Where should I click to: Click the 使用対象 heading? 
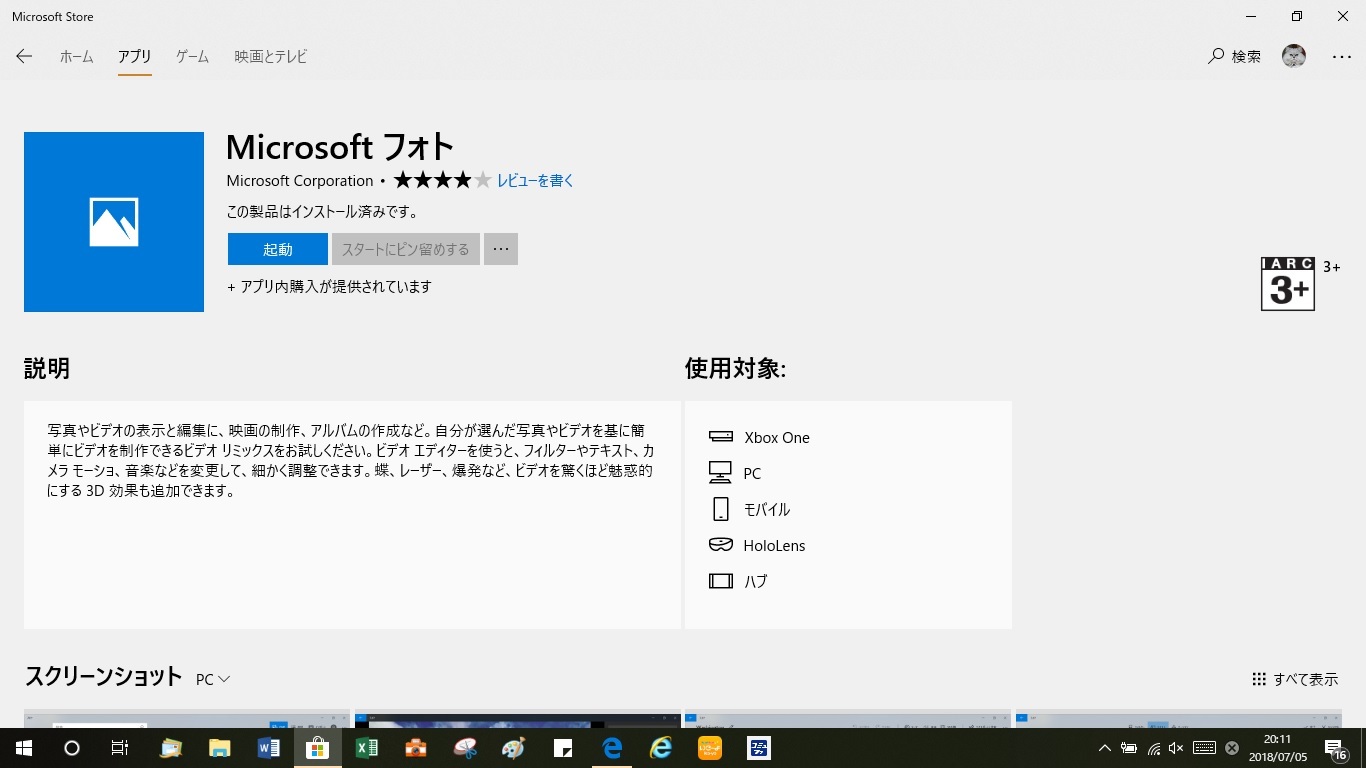[735, 368]
